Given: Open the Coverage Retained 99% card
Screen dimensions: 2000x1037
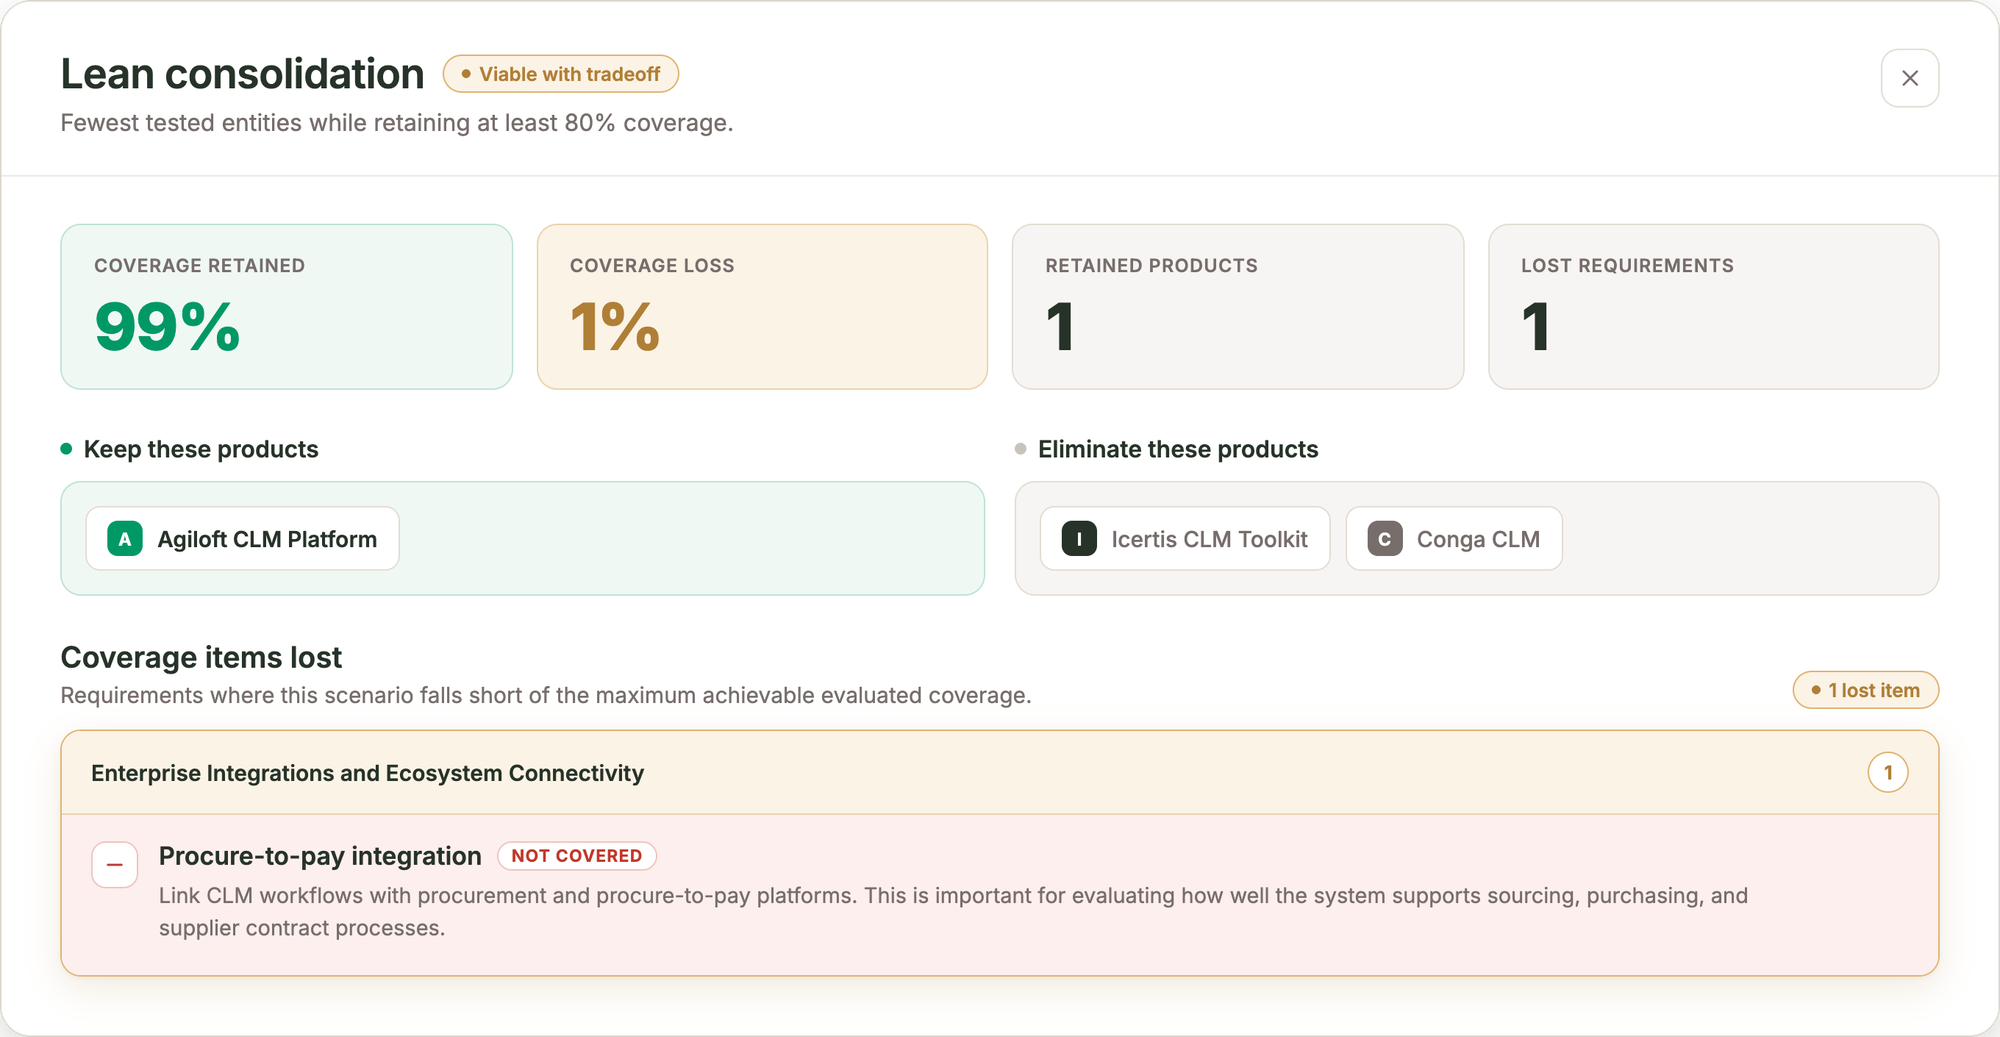Looking at the screenshot, I should click(x=287, y=307).
